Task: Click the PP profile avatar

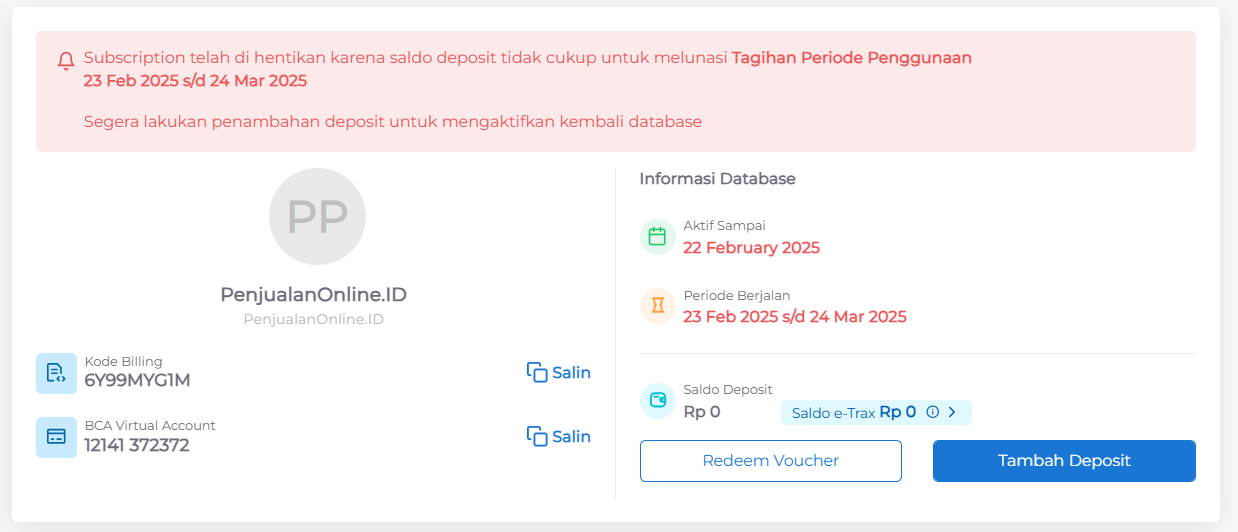Action: [317, 216]
